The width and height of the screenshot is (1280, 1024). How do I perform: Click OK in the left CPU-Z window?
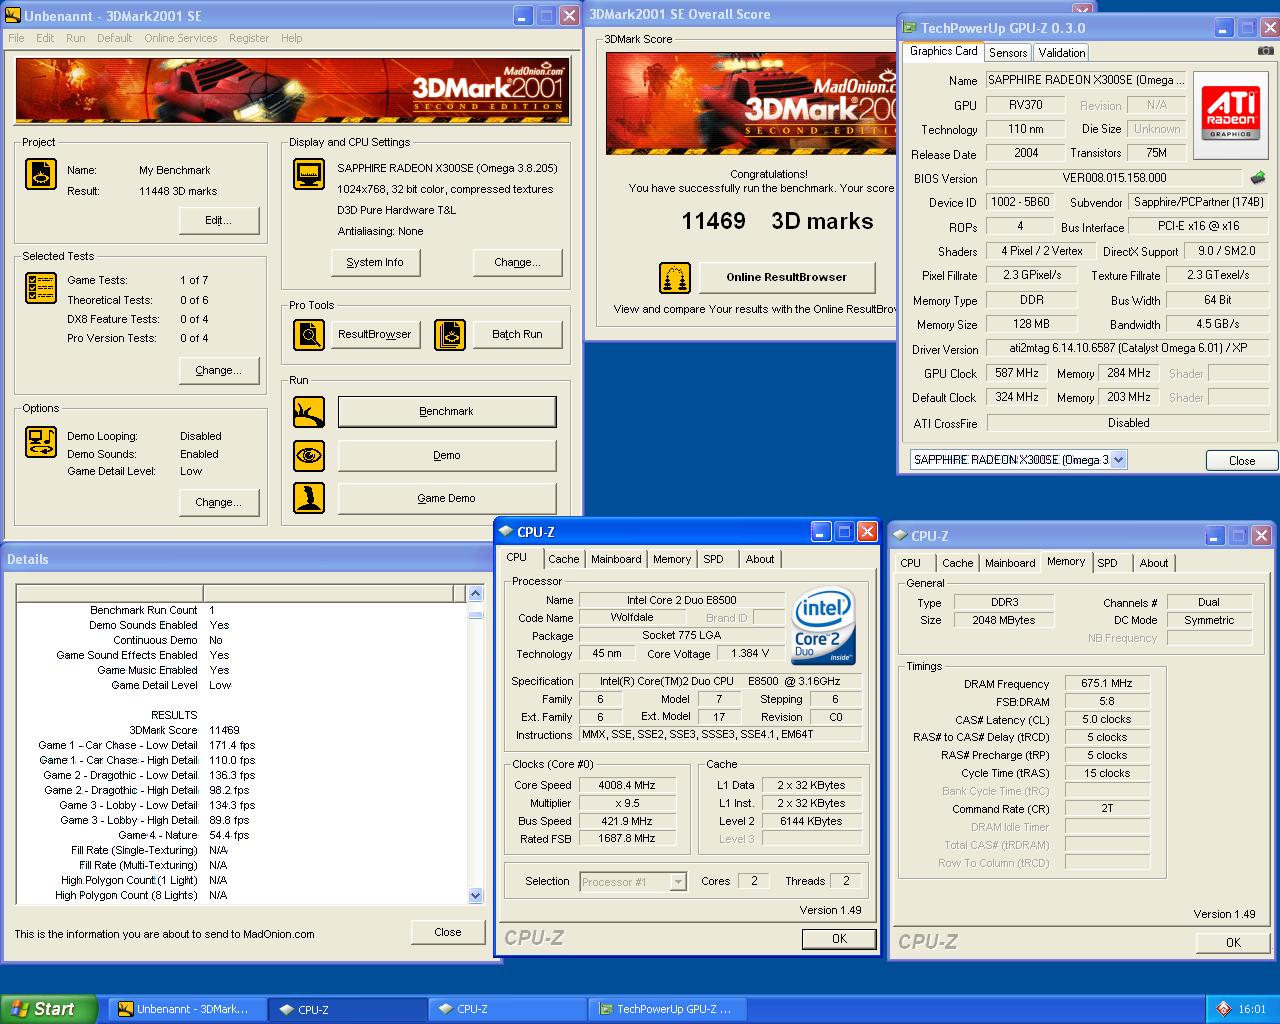[839, 938]
